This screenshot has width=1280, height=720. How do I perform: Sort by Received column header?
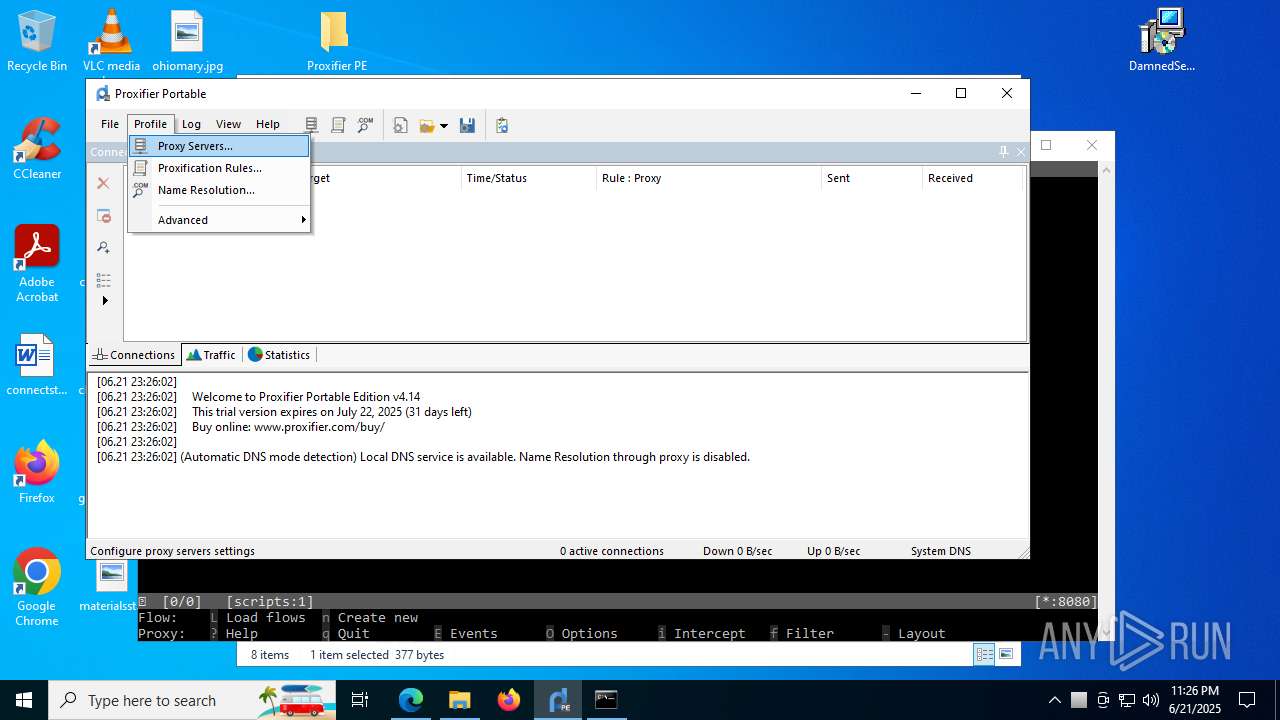[x=973, y=178]
